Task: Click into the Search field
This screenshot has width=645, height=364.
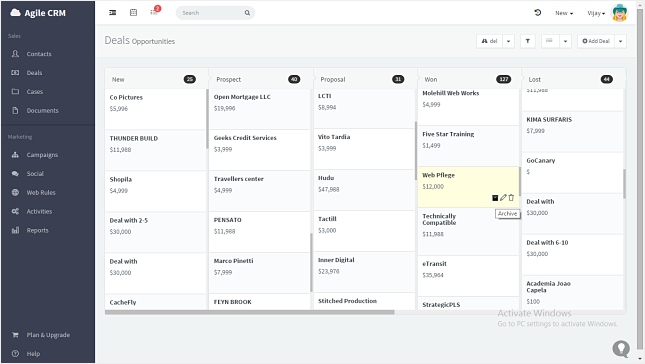Action: (x=212, y=13)
